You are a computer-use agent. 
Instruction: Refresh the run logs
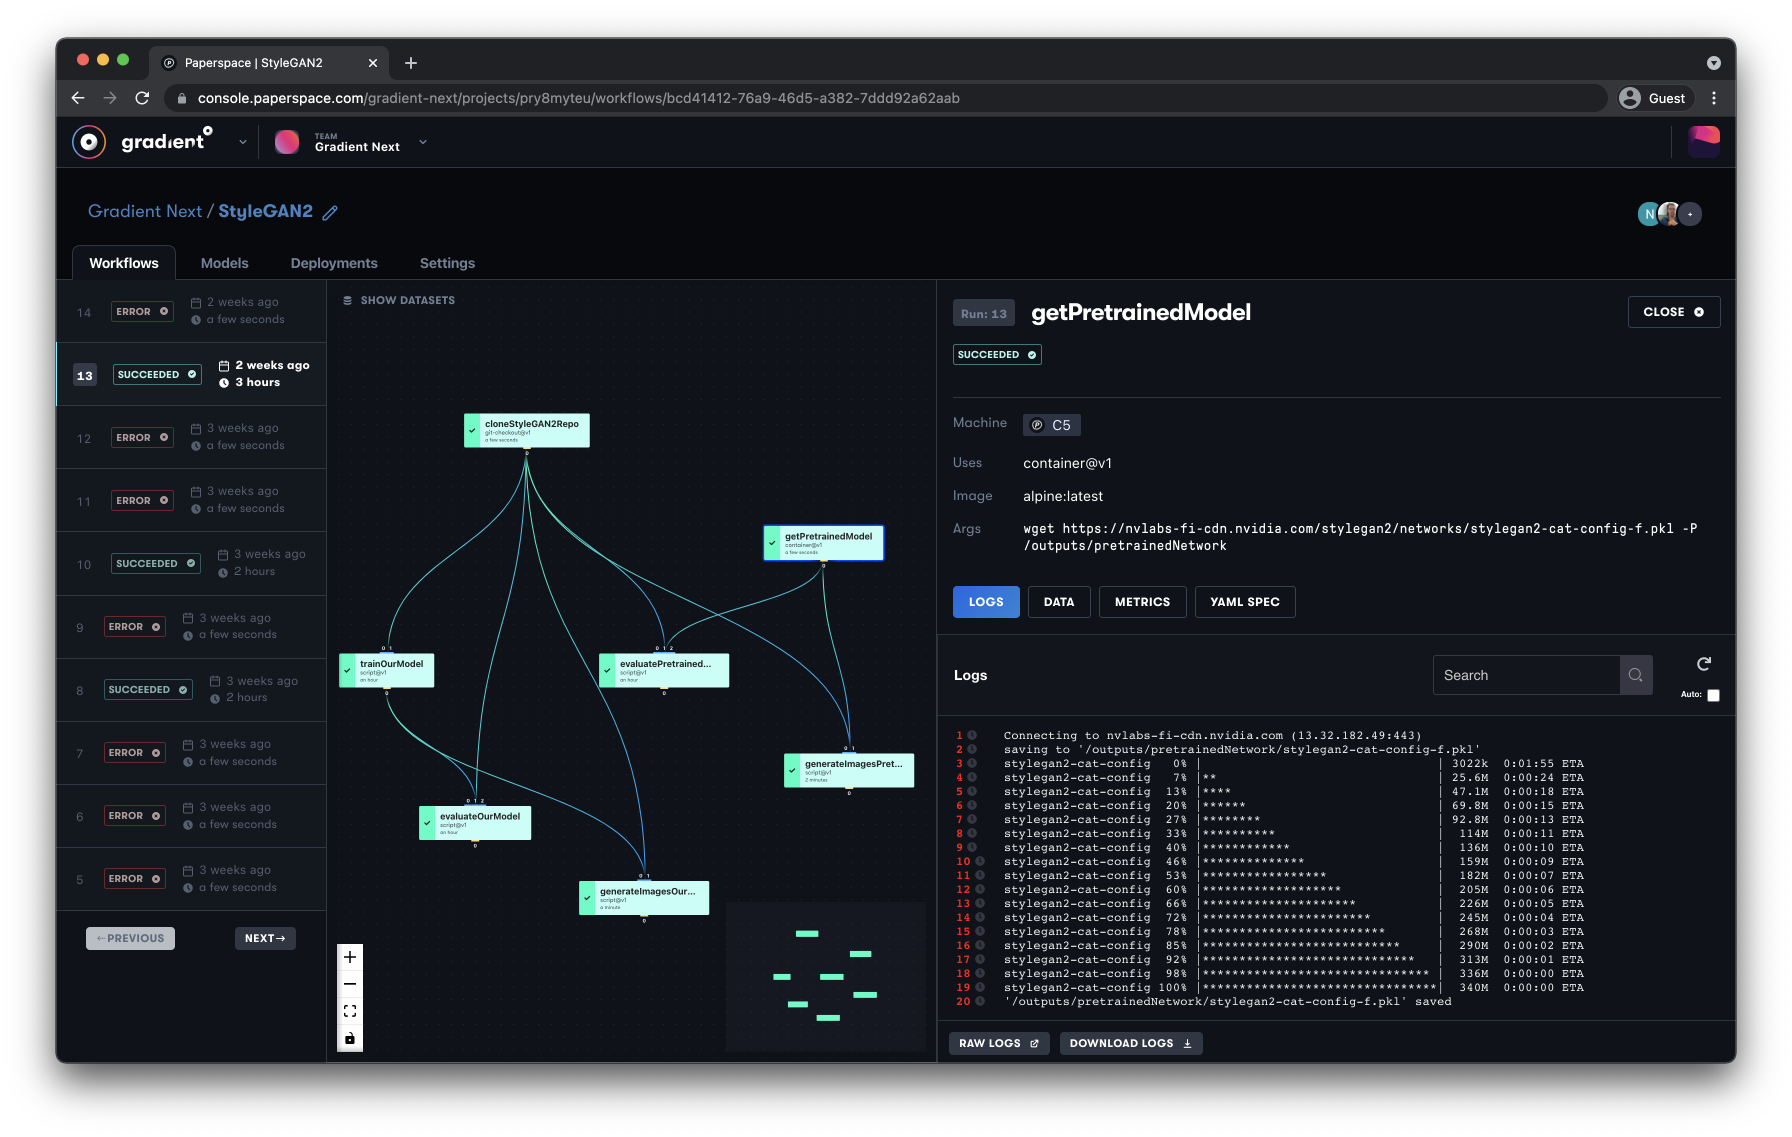(x=1703, y=663)
